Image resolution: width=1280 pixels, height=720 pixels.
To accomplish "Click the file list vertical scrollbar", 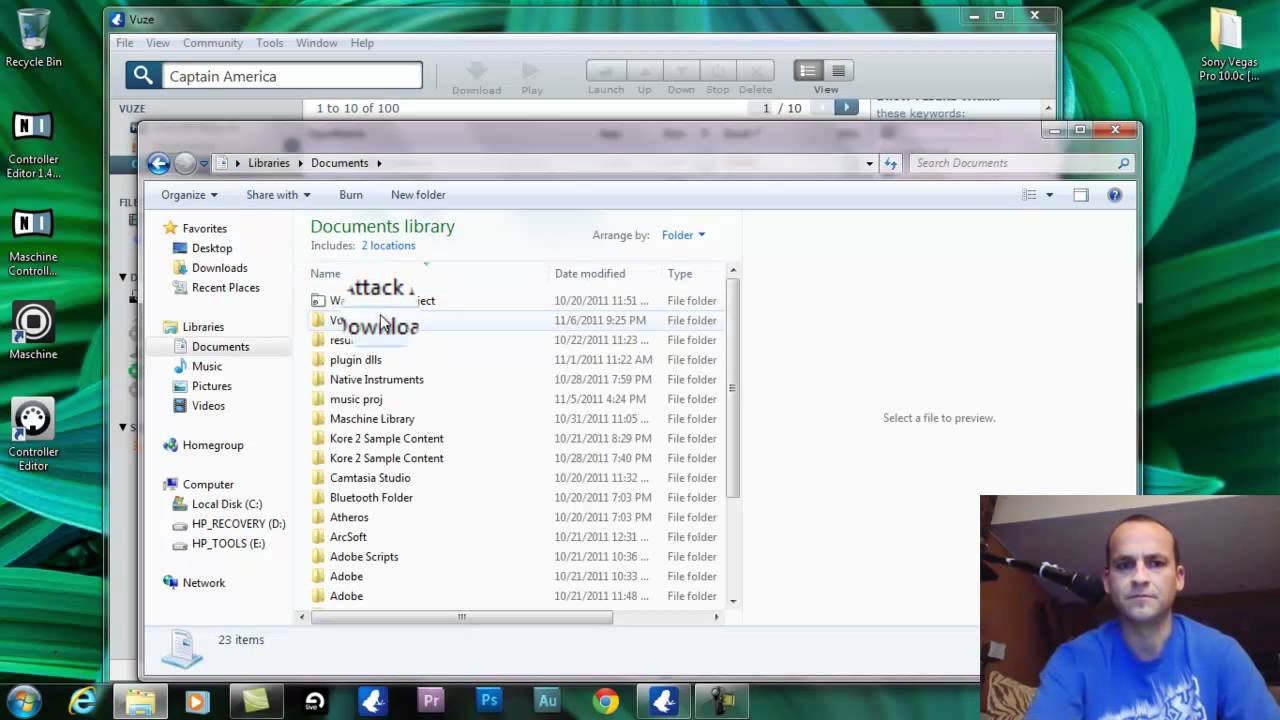I will tap(733, 388).
